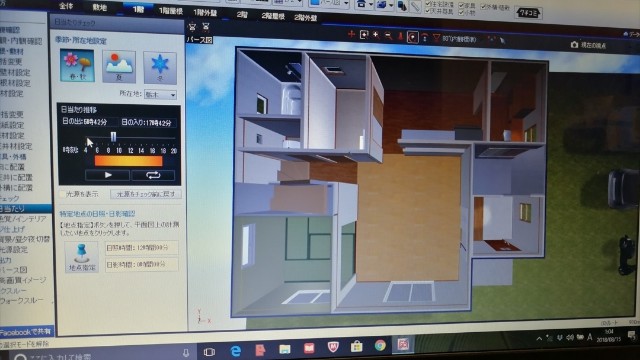This screenshot has height=360, width=640.
Task: Open File Explorer from the taskbar
Action: [284, 349]
